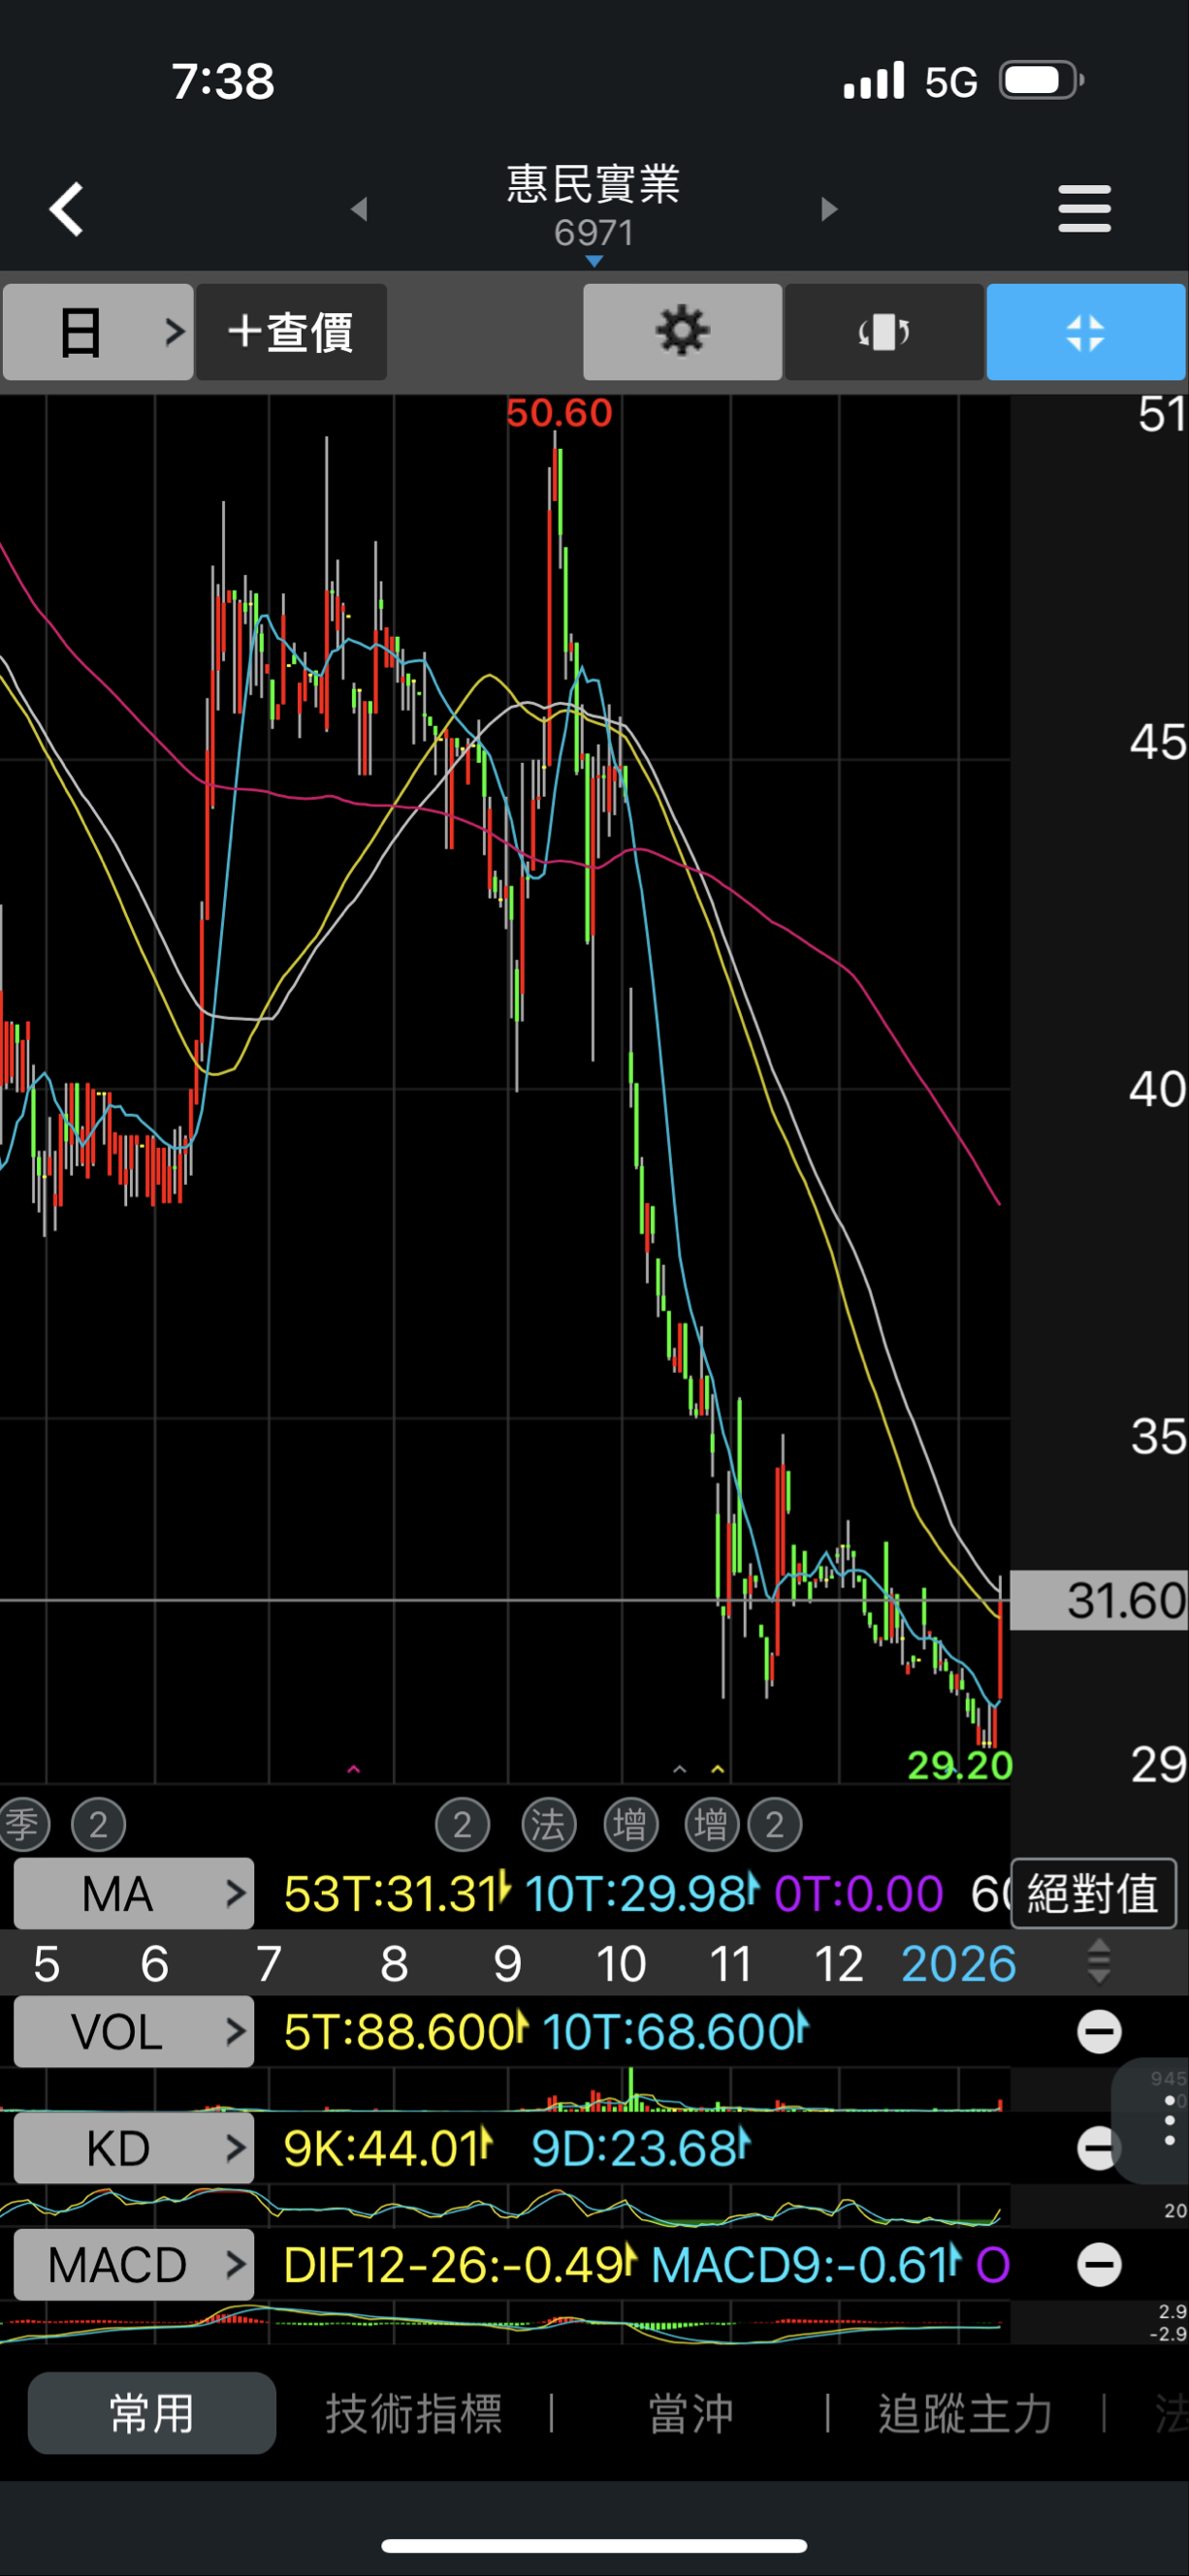The height and width of the screenshot is (2576, 1189).
Task: Switch to next stock with right triangle
Action: click(x=829, y=209)
